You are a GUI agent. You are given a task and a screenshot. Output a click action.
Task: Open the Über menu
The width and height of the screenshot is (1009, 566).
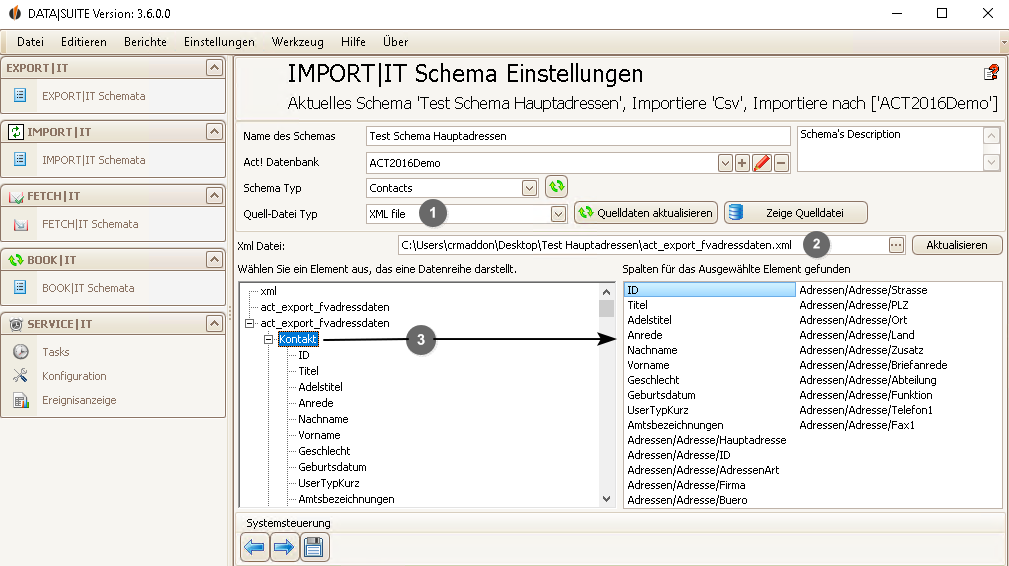click(395, 42)
